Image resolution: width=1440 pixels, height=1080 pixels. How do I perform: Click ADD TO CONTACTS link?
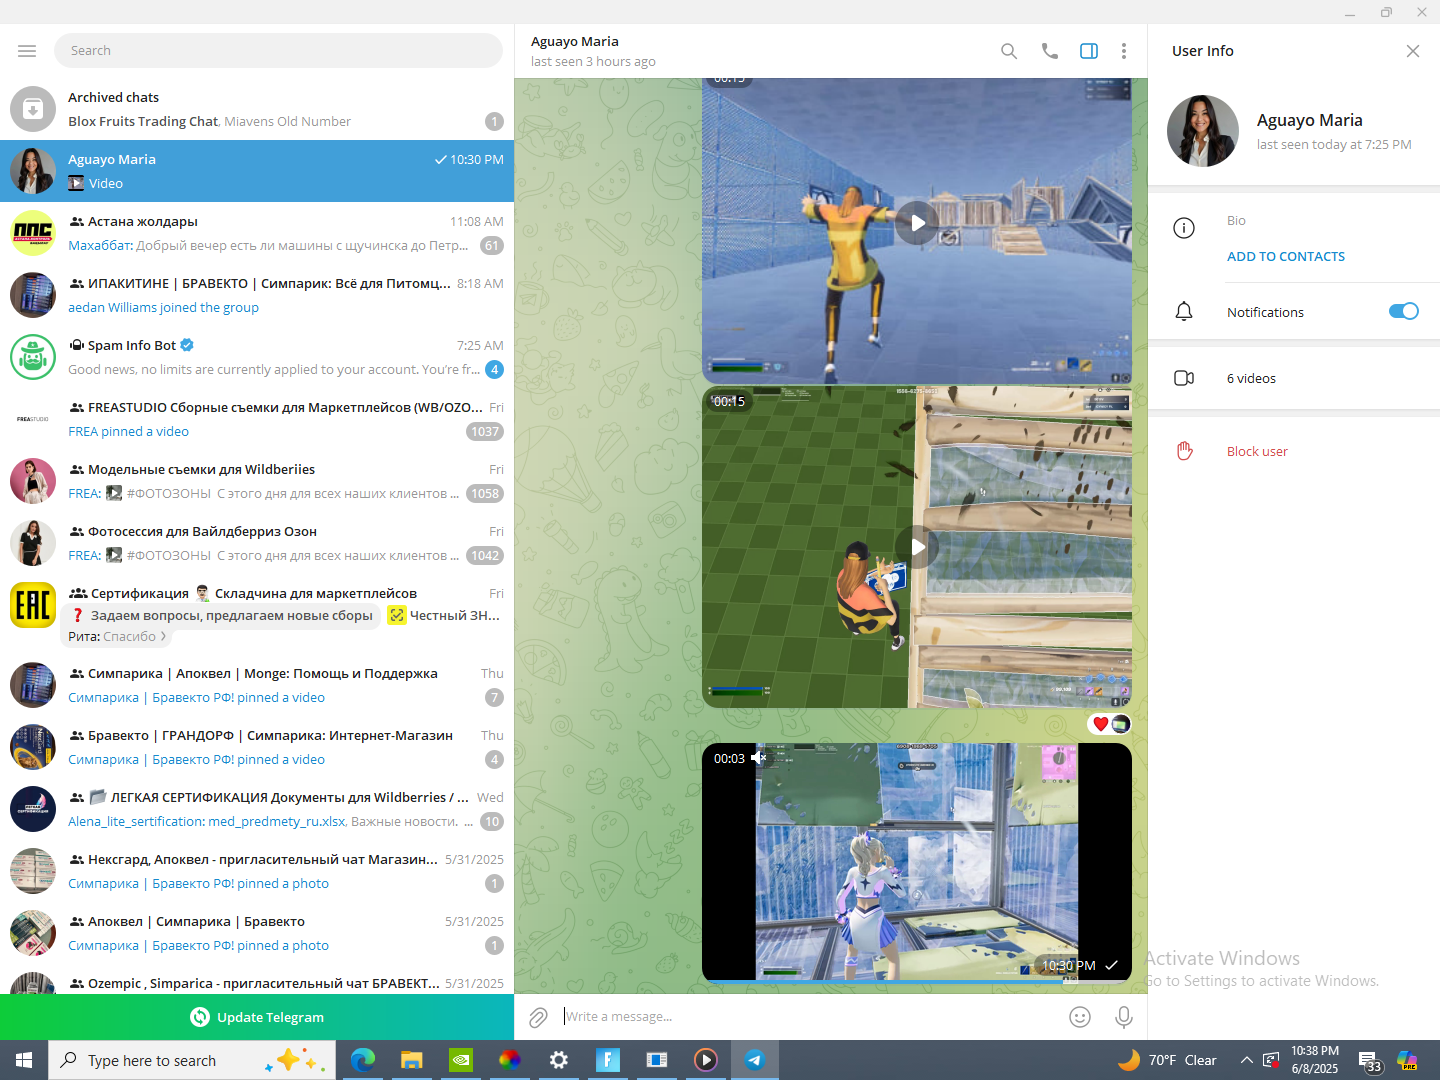(1286, 257)
